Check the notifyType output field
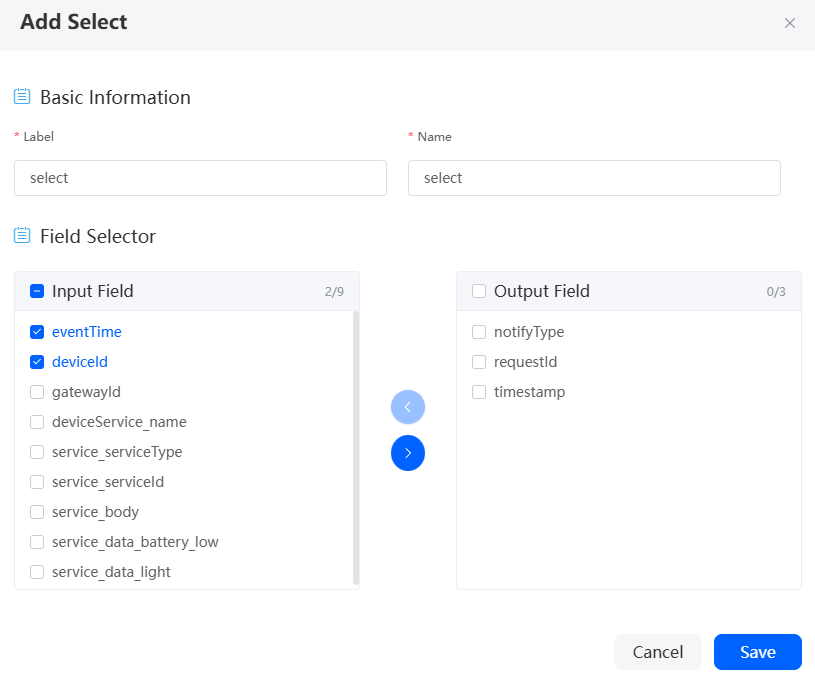The image size is (815, 677). coord(479,332)
